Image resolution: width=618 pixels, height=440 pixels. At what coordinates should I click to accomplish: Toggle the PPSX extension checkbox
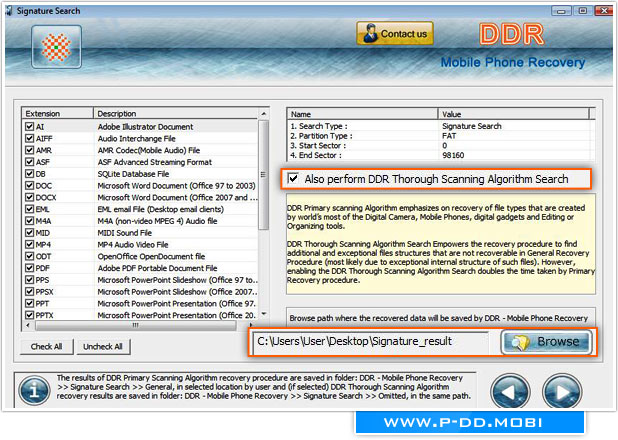tap(29, 291)
